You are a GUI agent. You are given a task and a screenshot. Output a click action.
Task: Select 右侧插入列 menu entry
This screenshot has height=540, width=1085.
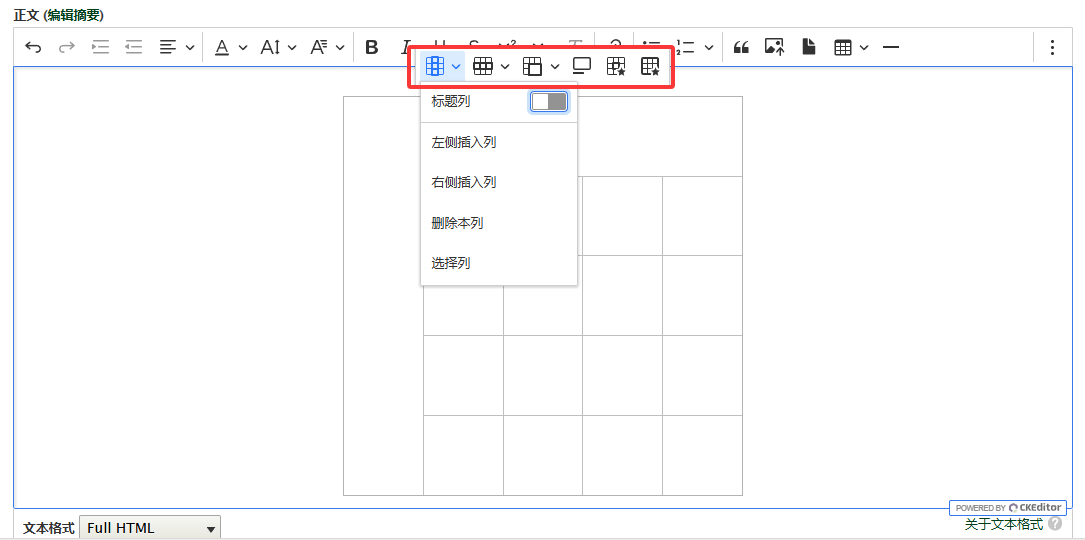pyautogui.click(x=464, y=182)
